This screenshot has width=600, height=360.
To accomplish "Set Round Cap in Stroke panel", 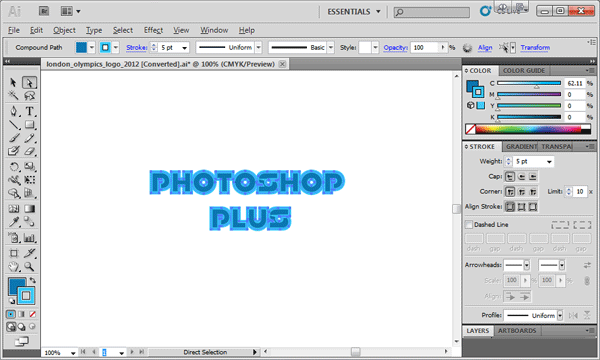I will coord(522,176).
